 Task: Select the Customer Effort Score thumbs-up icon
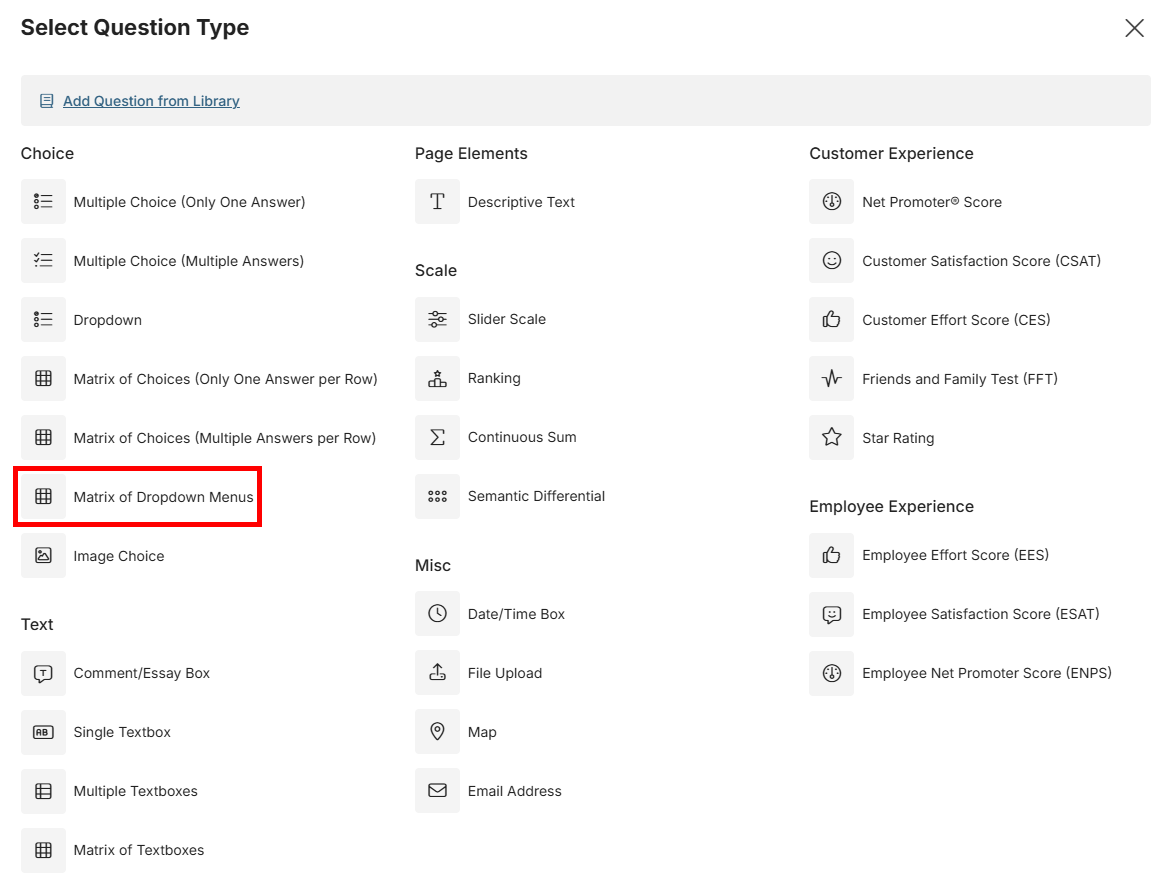pos(832,319)
